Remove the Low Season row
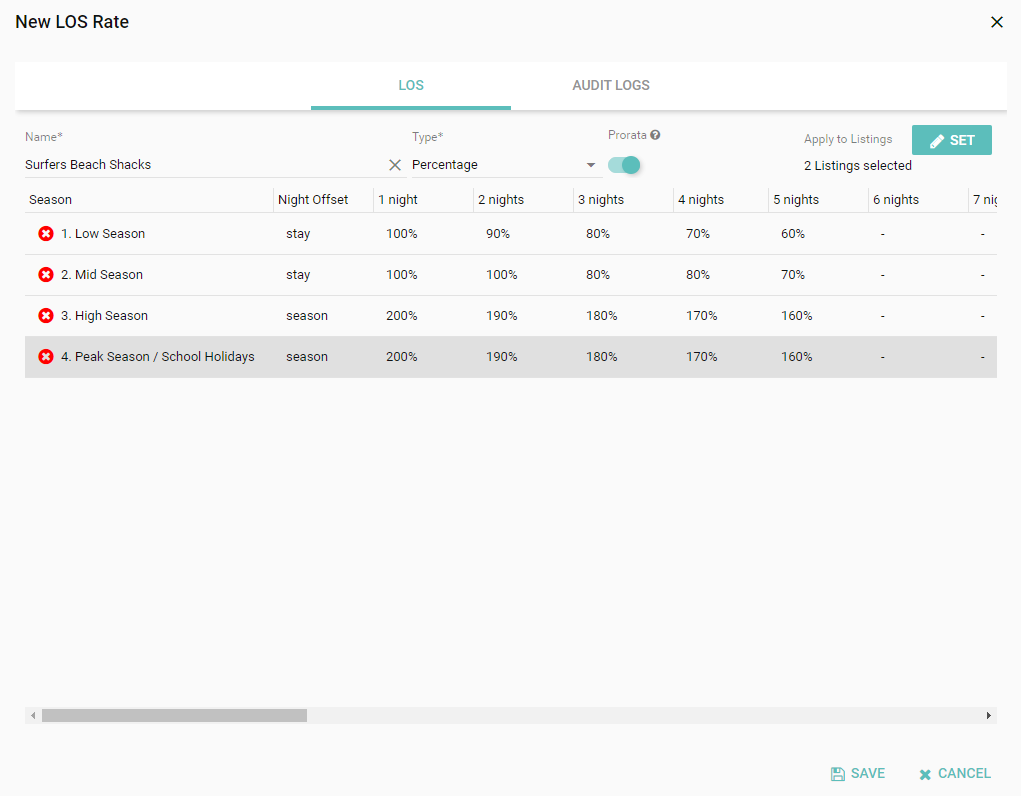The width and height of the screenshot is (1021, 796). pos(46,234)
